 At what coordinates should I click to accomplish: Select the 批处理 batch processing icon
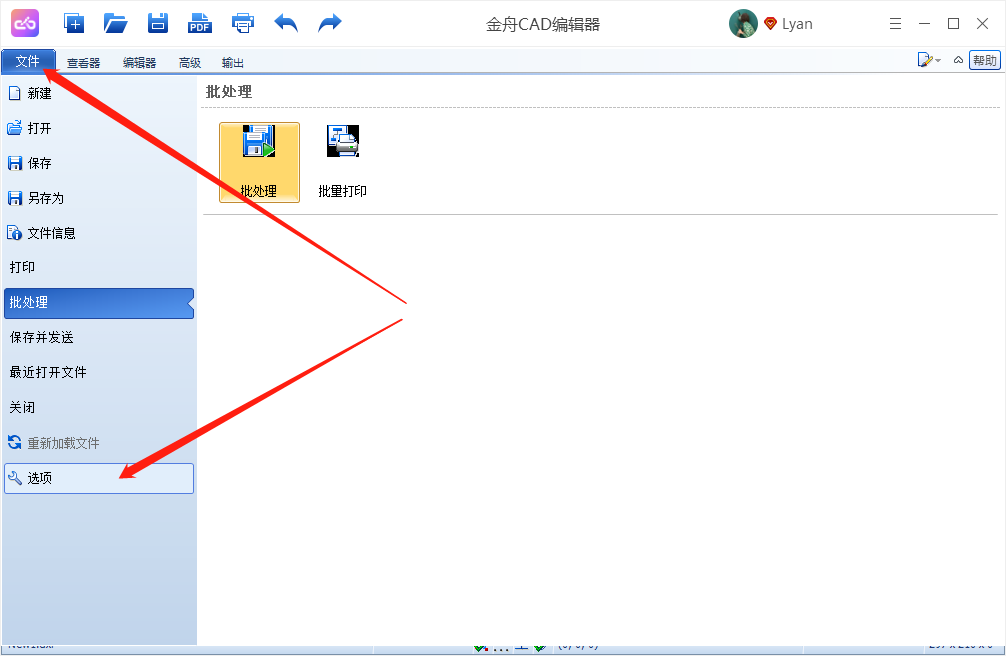coord(259,162)
